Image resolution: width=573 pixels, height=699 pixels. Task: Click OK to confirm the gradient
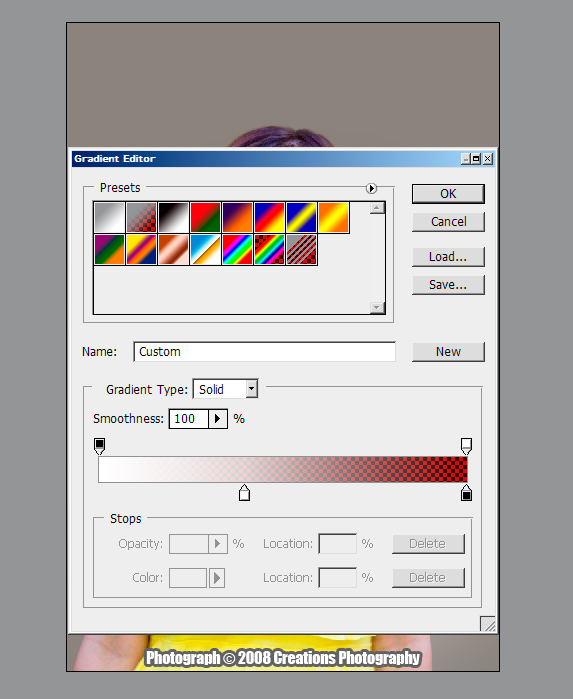coord(448,194)
